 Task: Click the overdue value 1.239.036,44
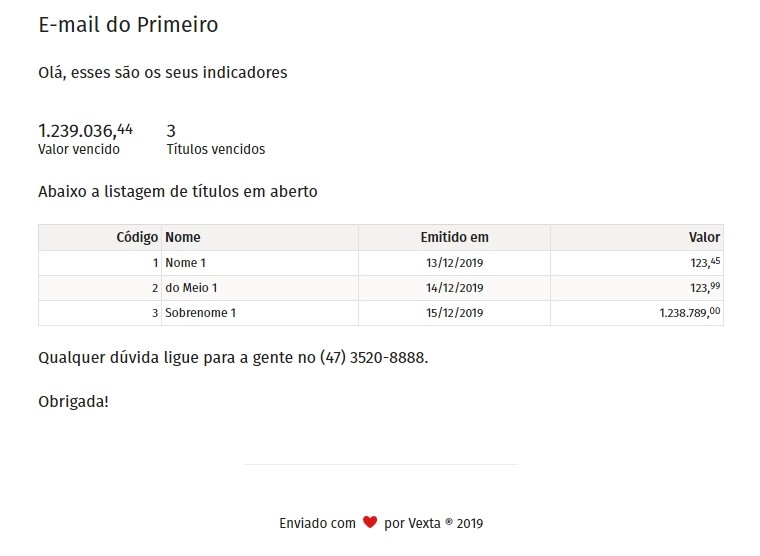85,130
